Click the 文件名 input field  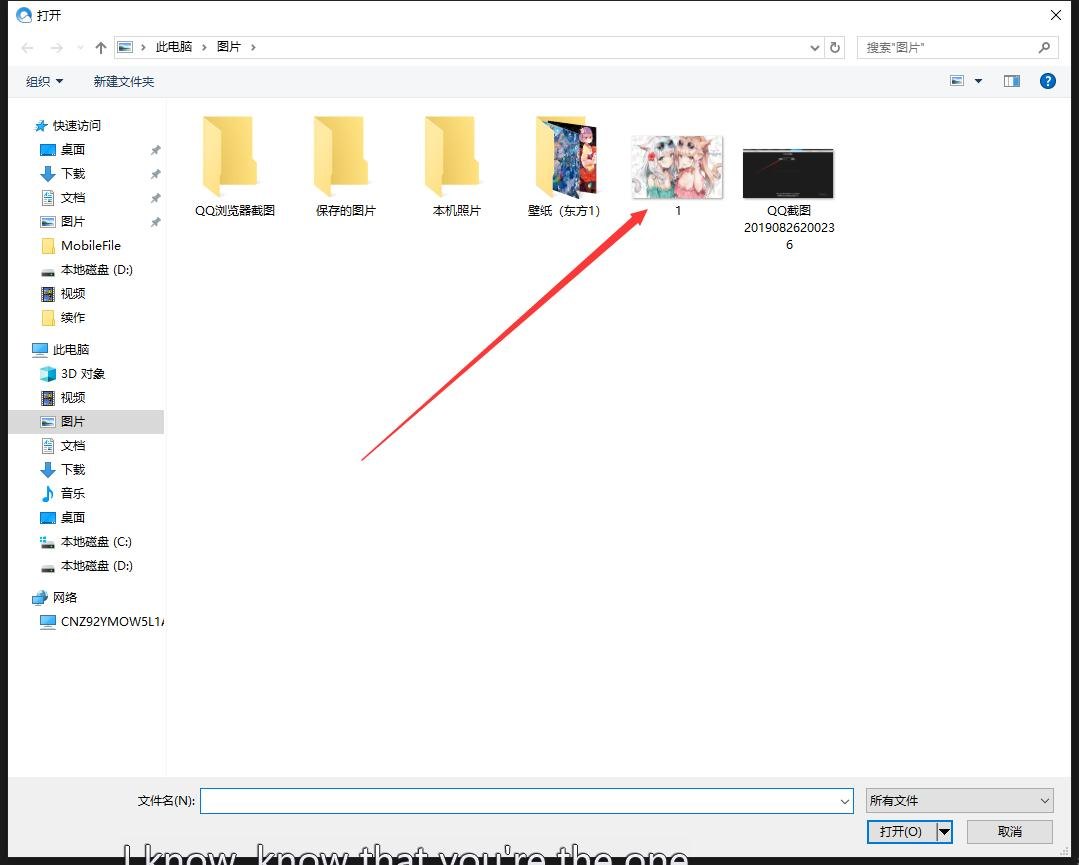[520, 800]
